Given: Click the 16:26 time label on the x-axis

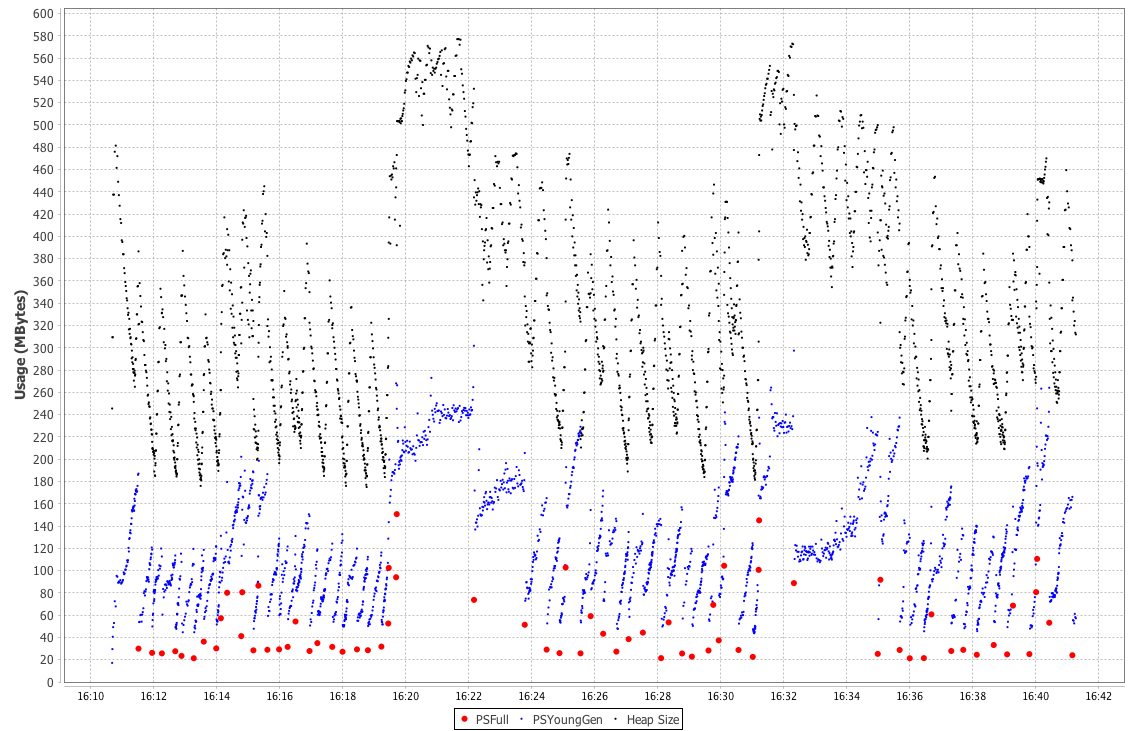Looking at the screenshot, I should click(x=595, y=697).
